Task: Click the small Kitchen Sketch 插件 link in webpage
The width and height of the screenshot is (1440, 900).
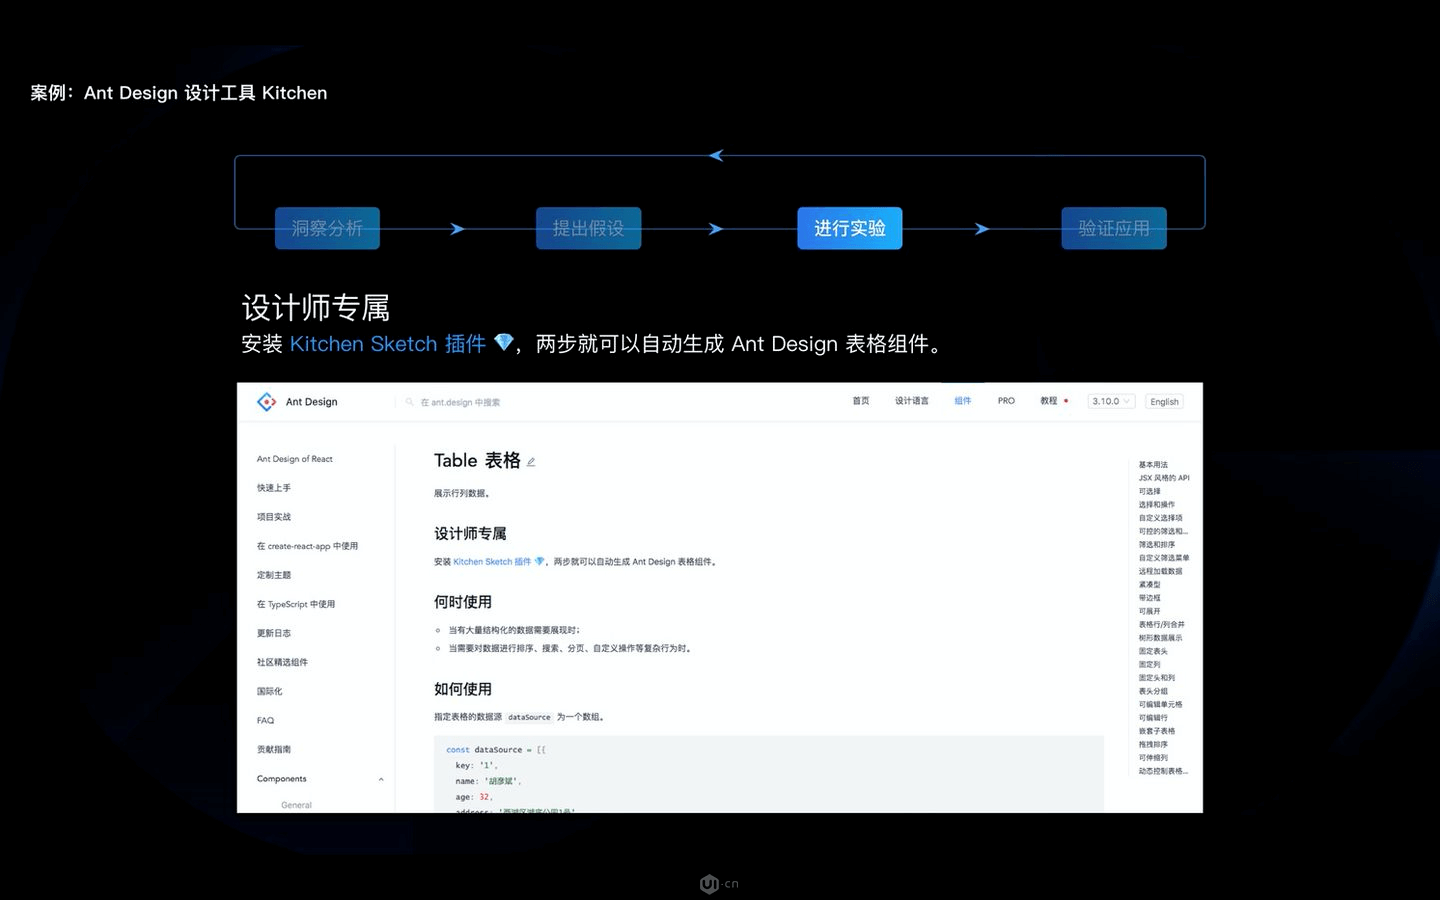Action: (x=492, y=562)
